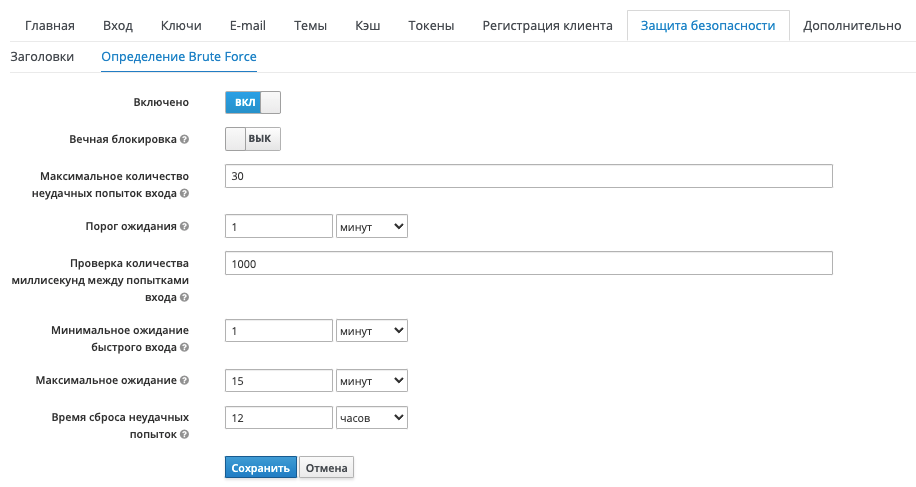This screenshot has height=487, width=916.
Task: Enable the Вечная блокировка switch
Action: pos(253,139)
